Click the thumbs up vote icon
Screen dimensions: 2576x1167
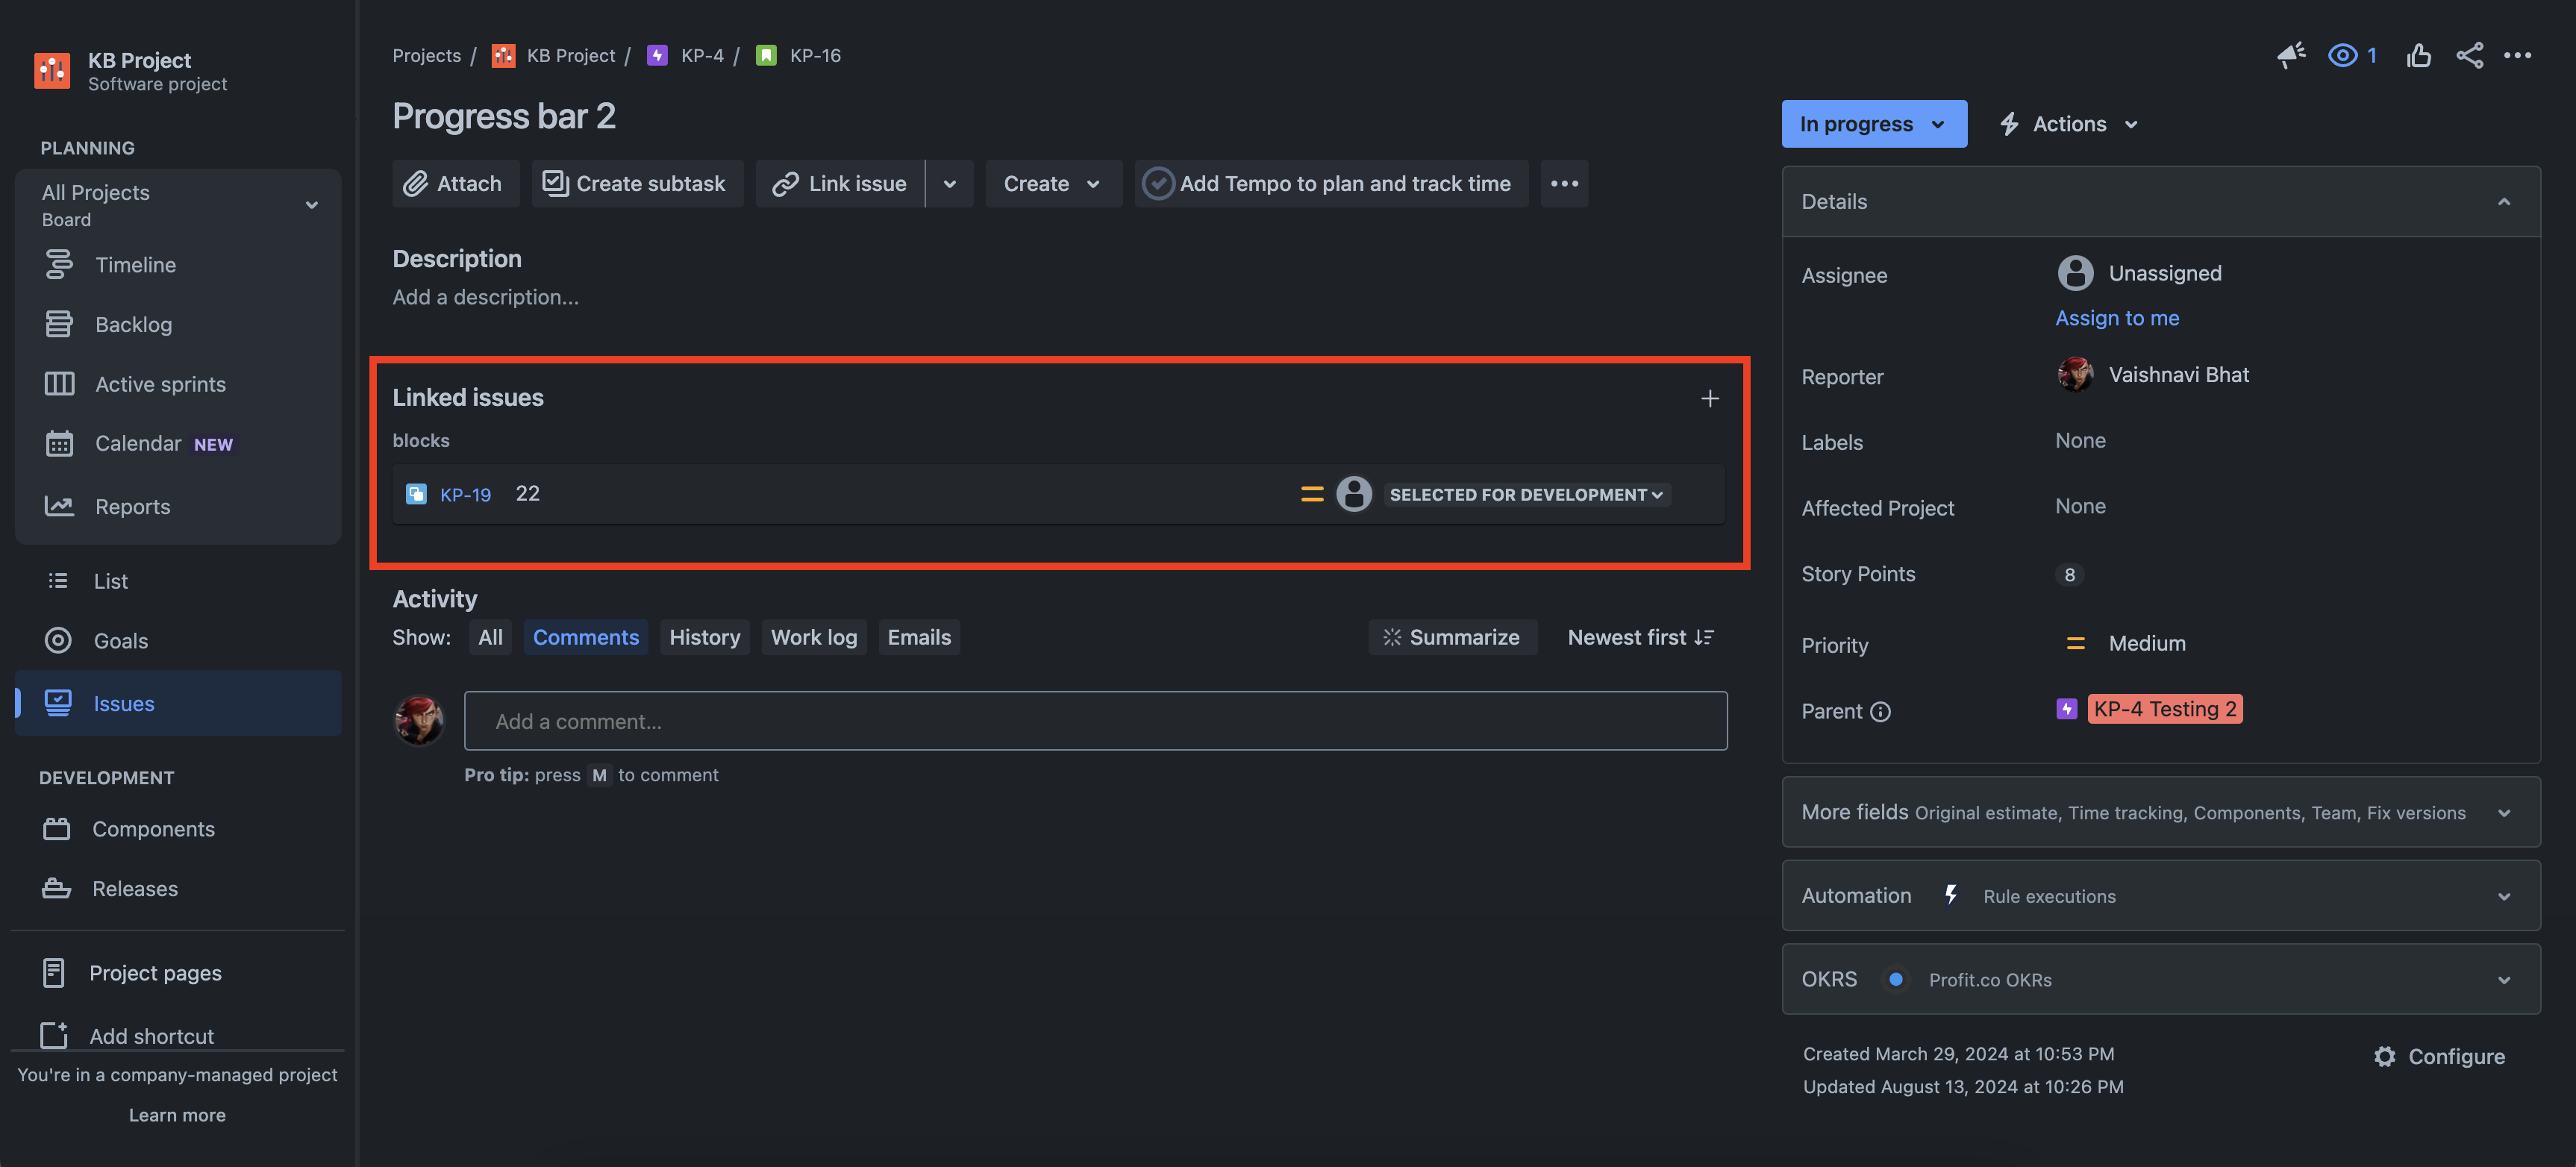2418,55
